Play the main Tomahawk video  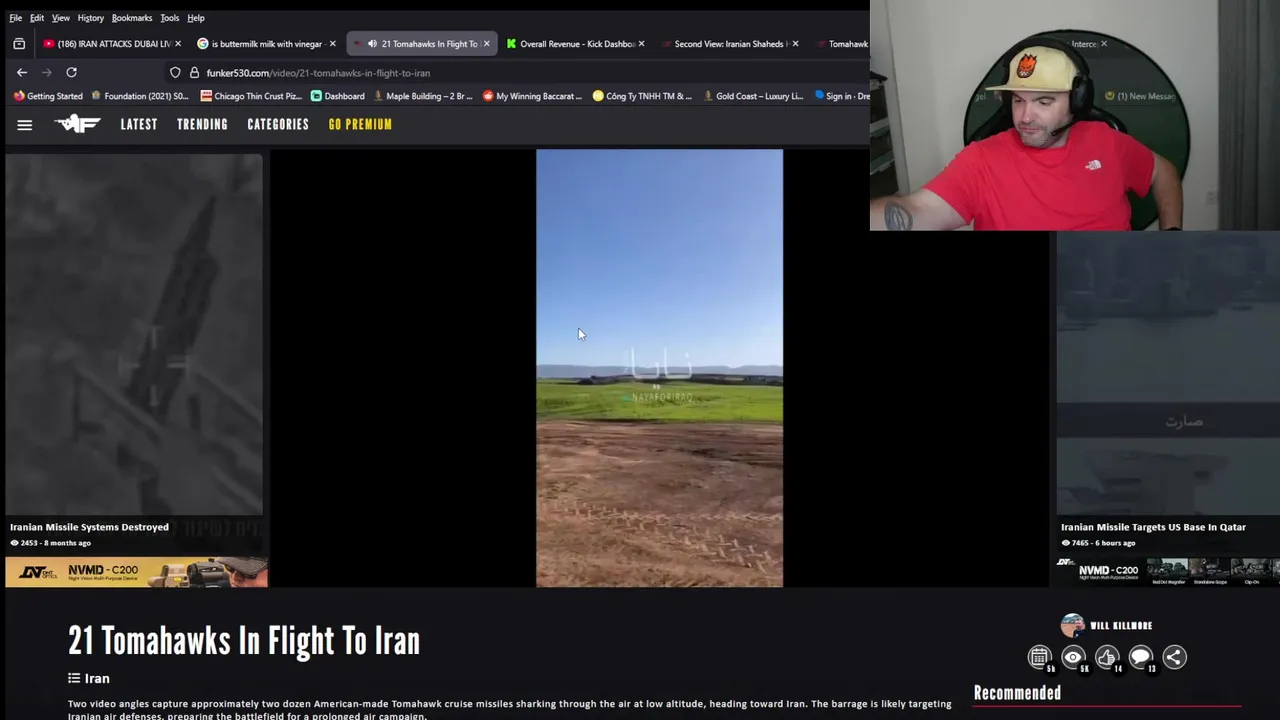point(659,368)
